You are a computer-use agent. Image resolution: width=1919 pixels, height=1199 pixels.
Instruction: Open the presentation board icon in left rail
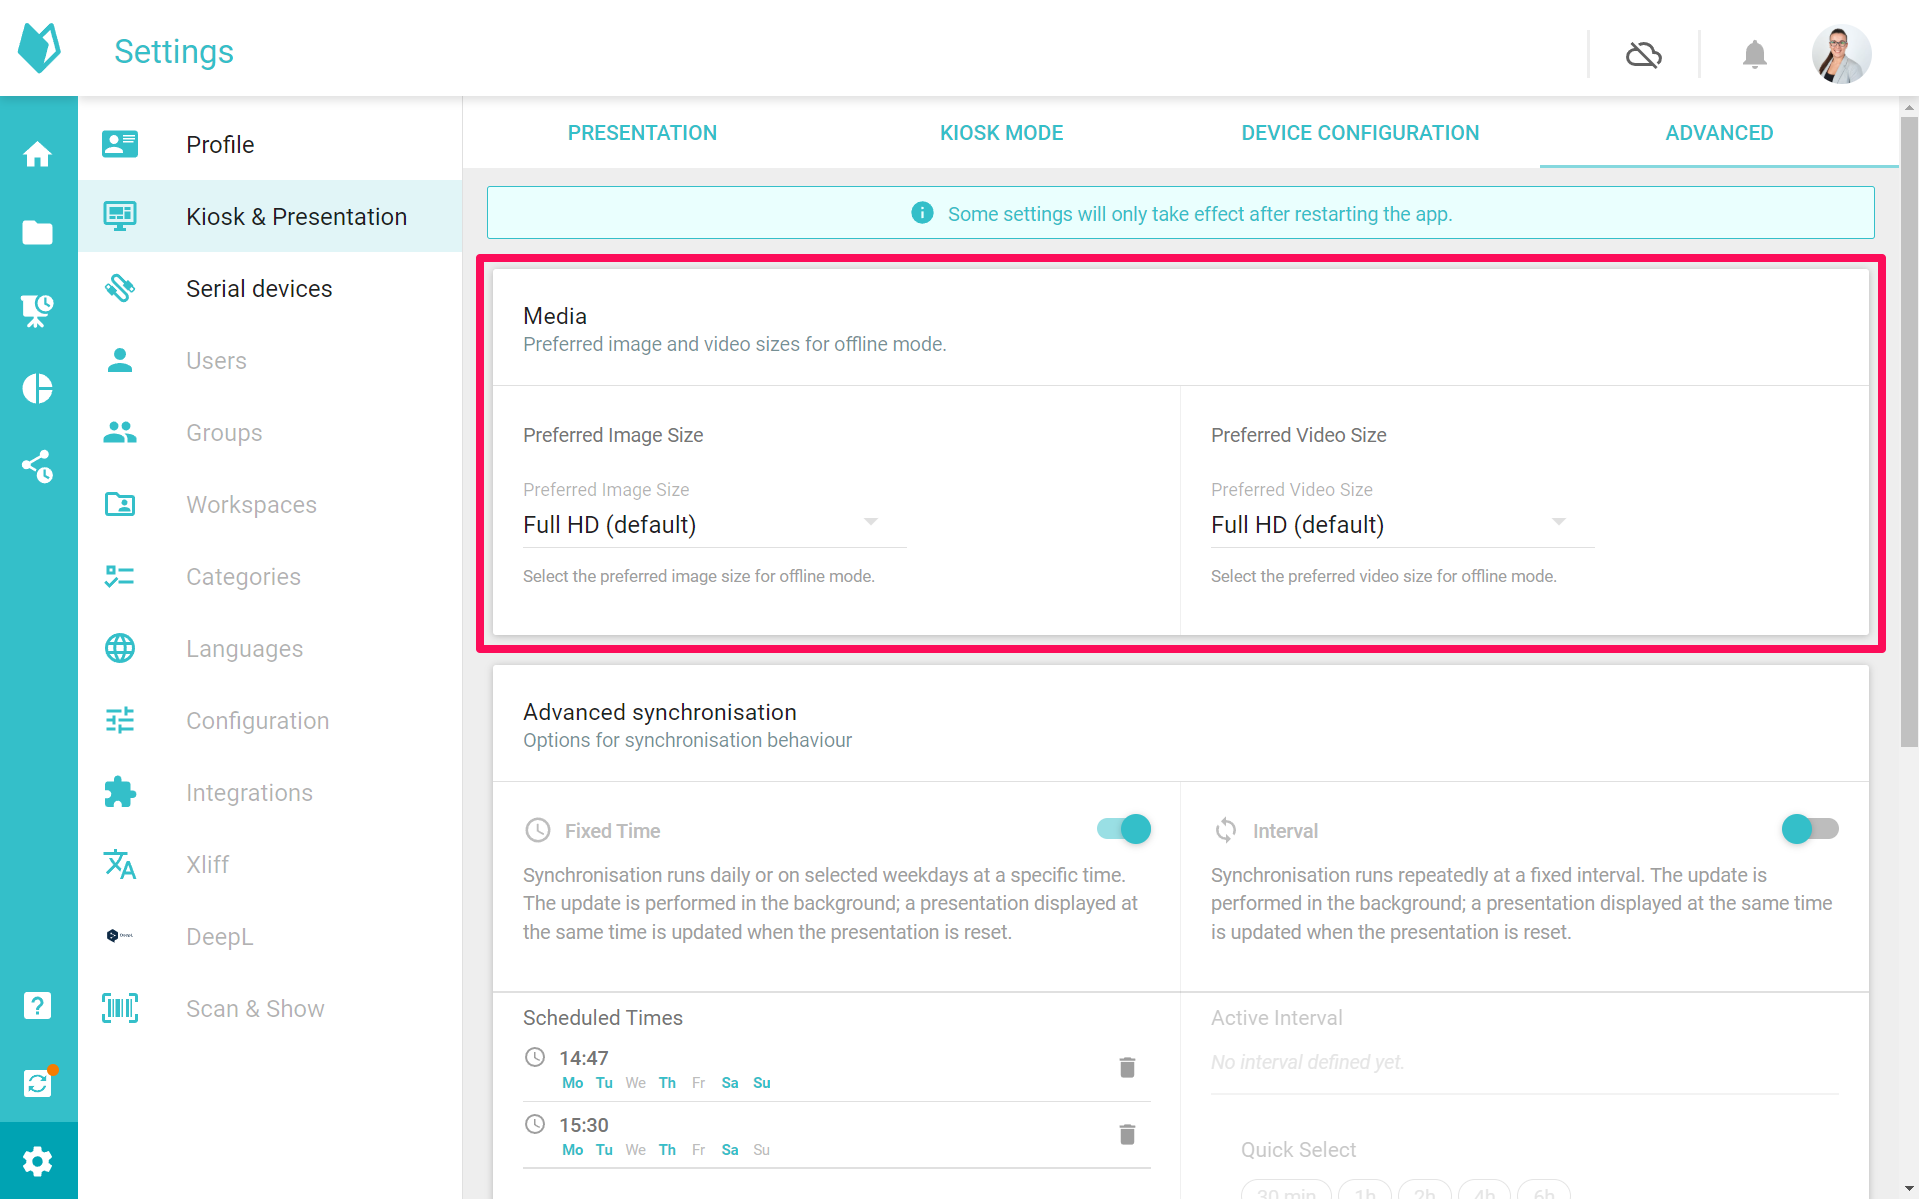(x=38, y=310)
